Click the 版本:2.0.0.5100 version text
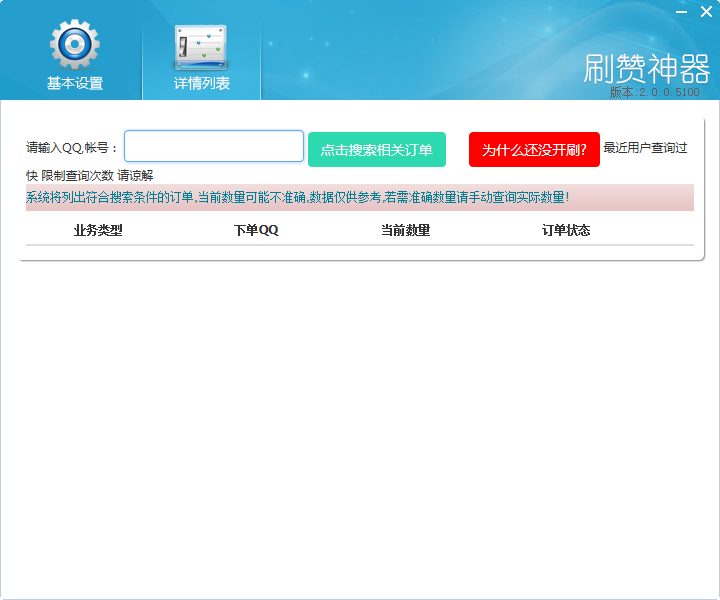720x600 pixels. pos(654,92)
